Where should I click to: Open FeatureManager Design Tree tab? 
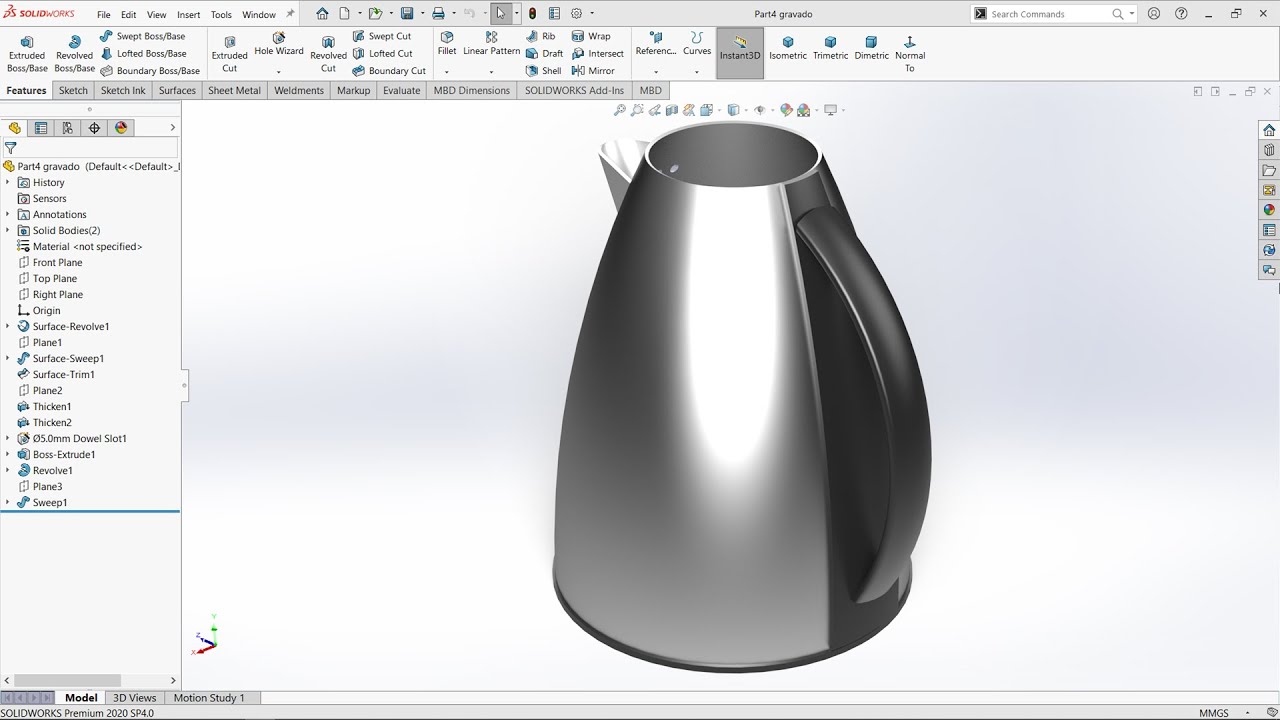tap(14, 128)
